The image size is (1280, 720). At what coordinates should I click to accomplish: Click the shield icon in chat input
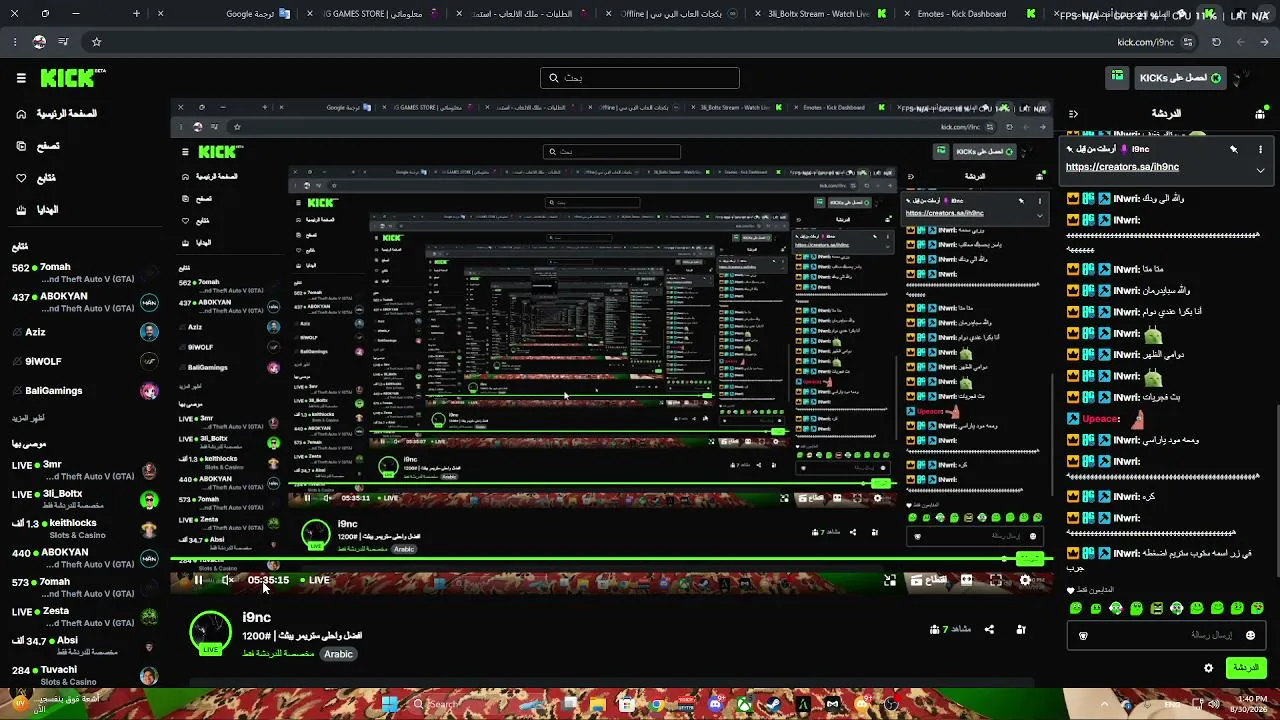pos(1083,635)
